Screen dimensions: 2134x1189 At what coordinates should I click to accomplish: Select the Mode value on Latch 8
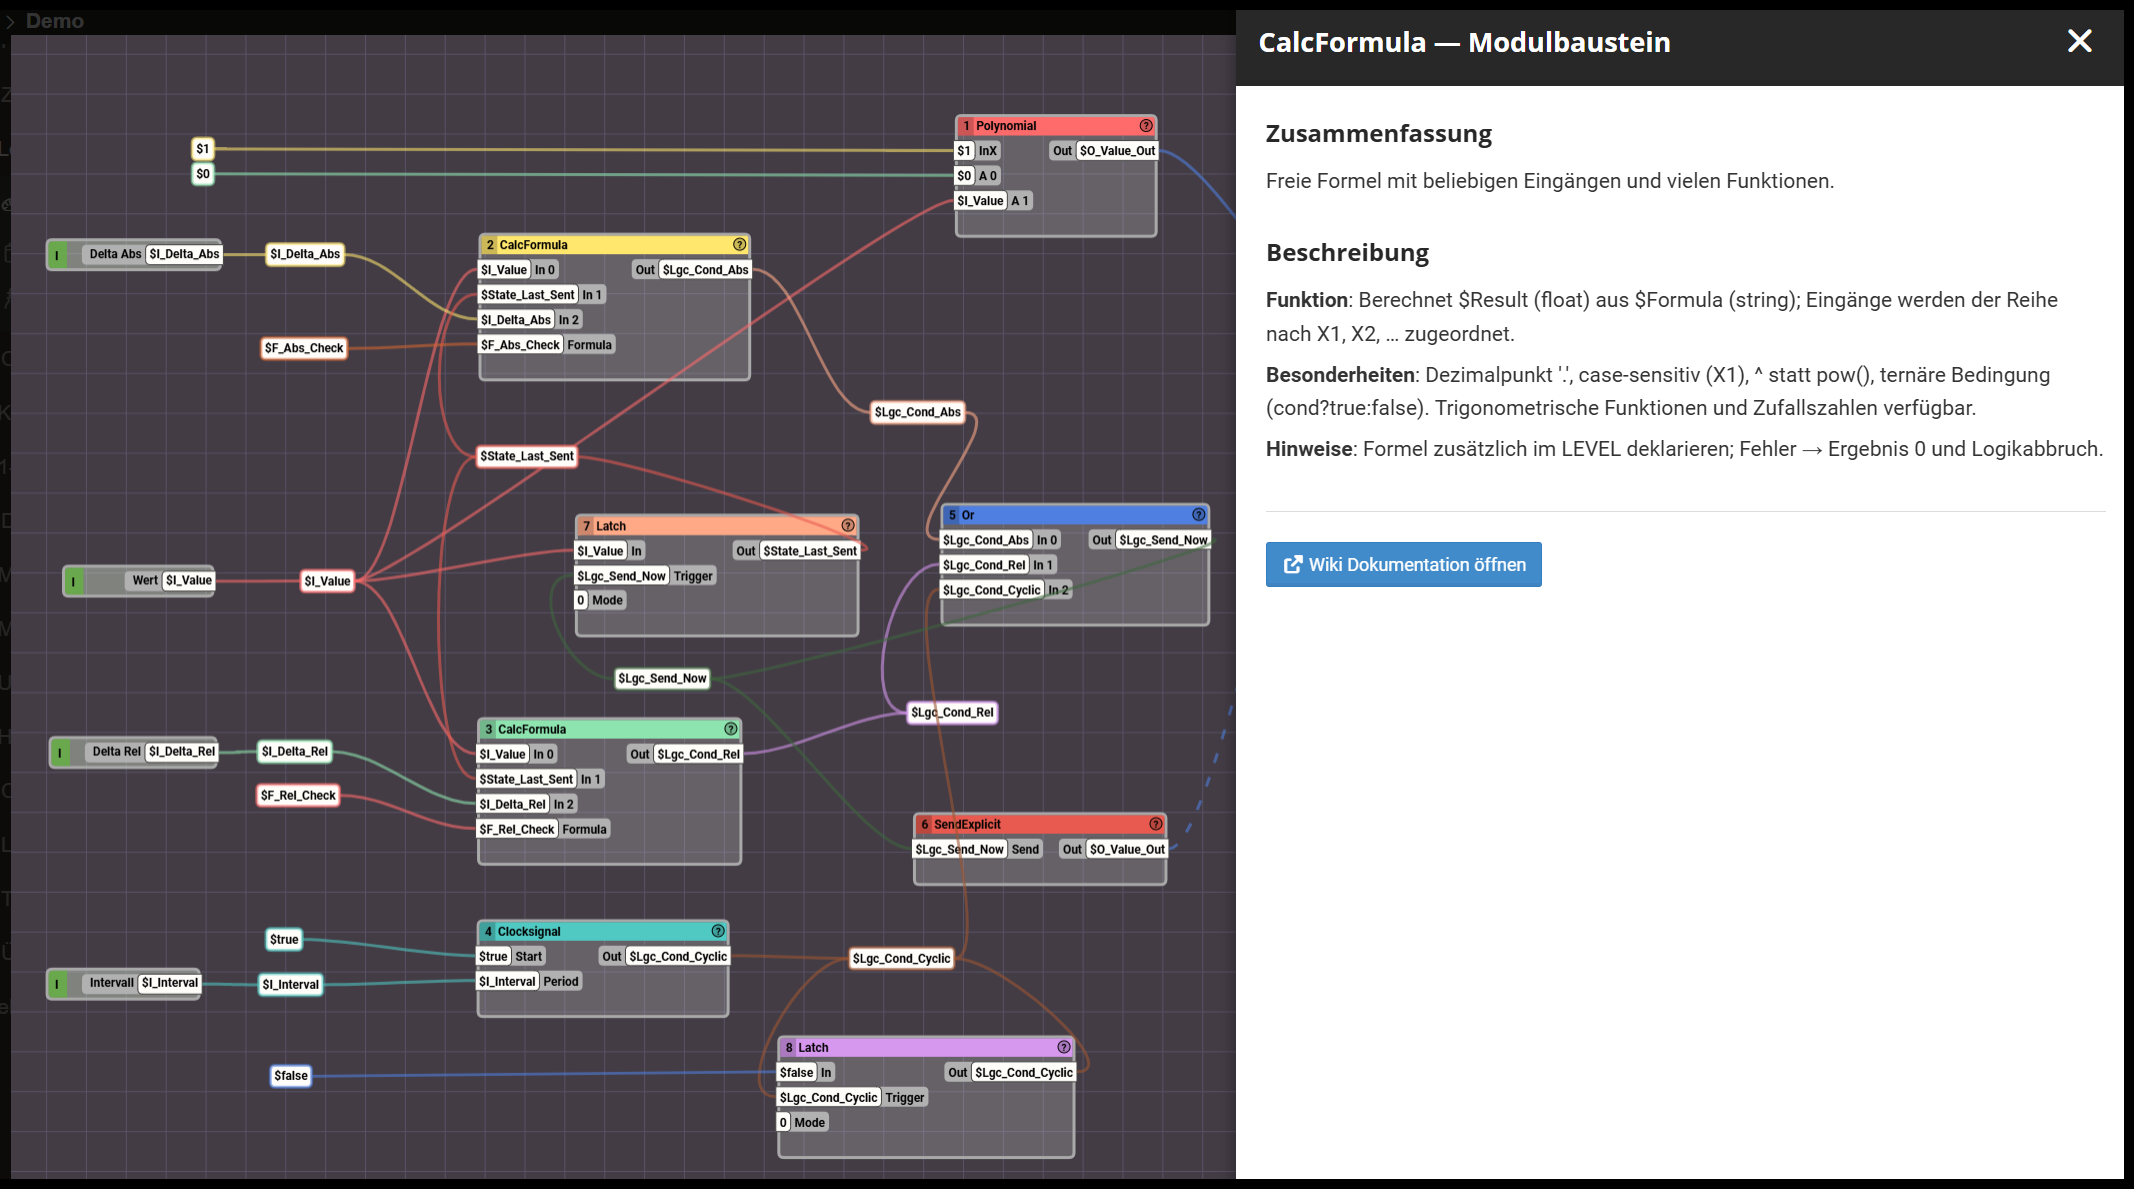[x=784, y=1122]
